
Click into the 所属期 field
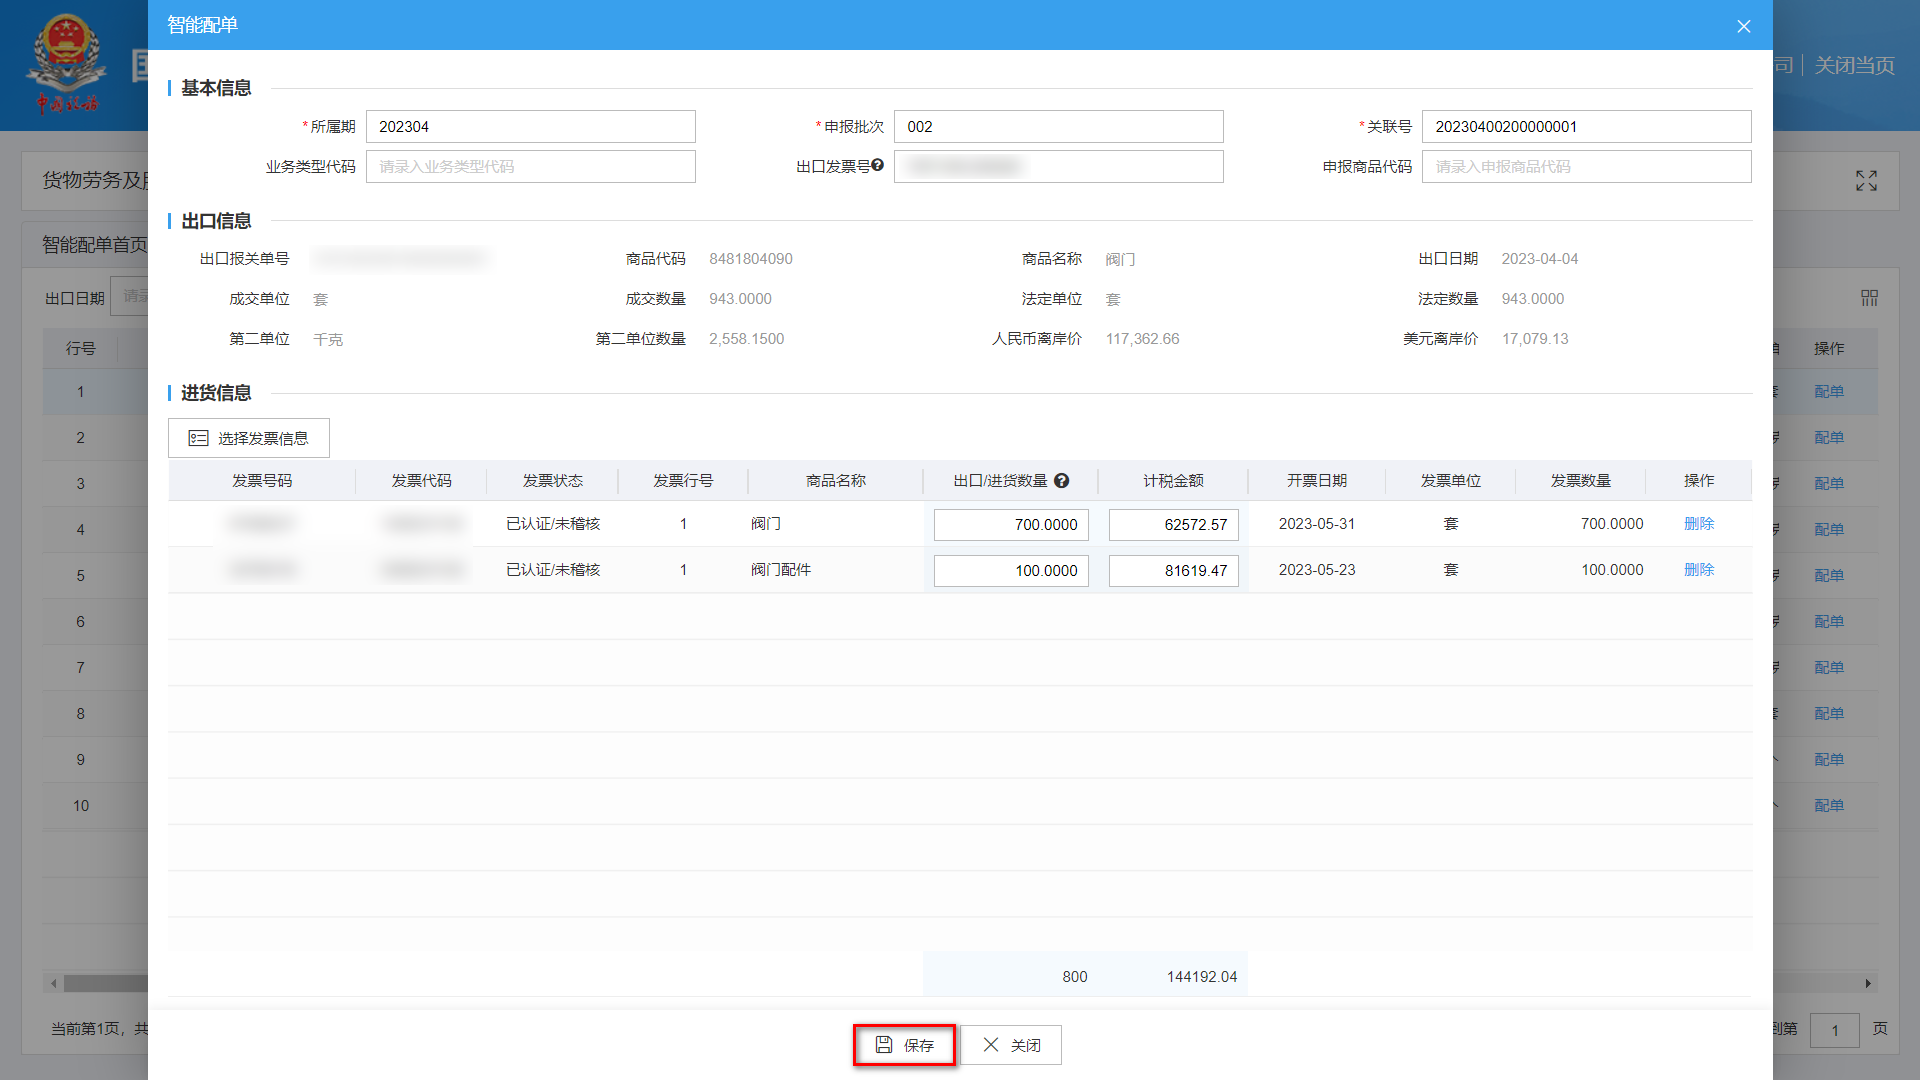pos(530,127)
